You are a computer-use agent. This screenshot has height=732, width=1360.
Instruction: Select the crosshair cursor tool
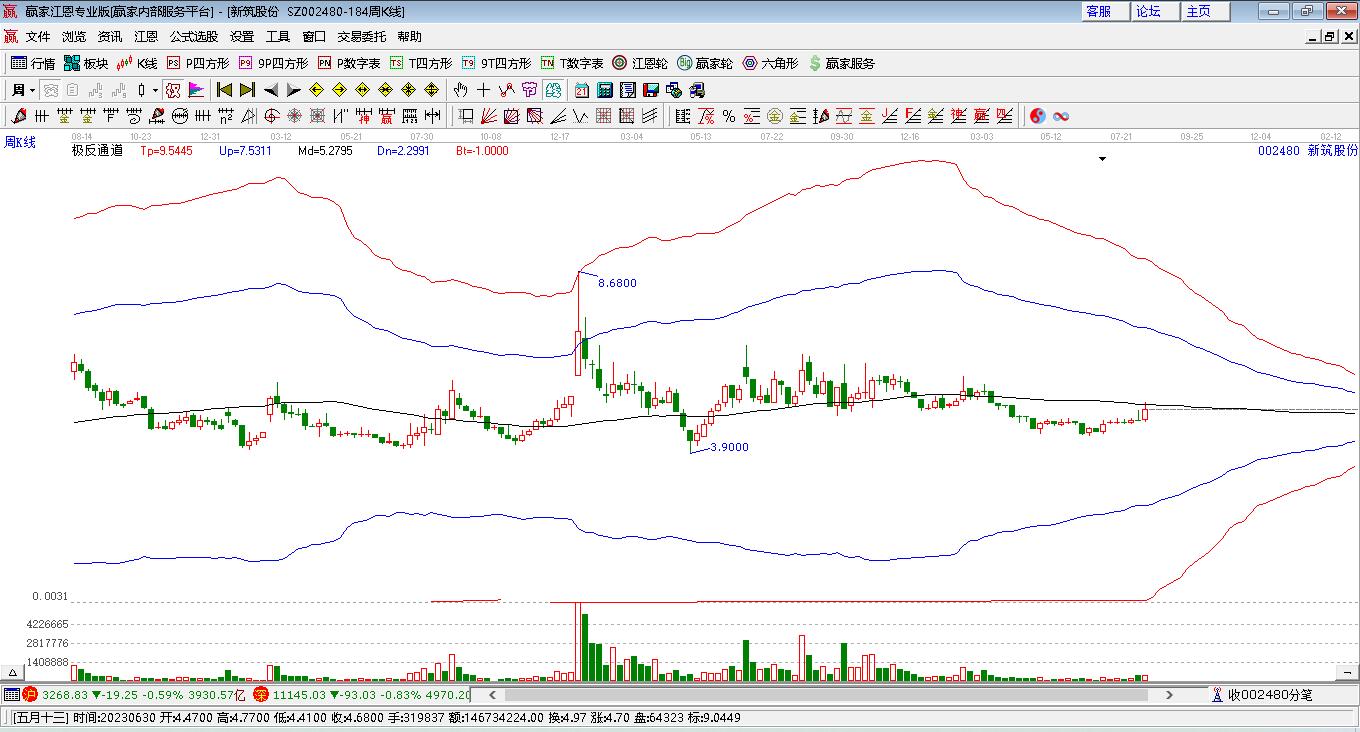483,90
